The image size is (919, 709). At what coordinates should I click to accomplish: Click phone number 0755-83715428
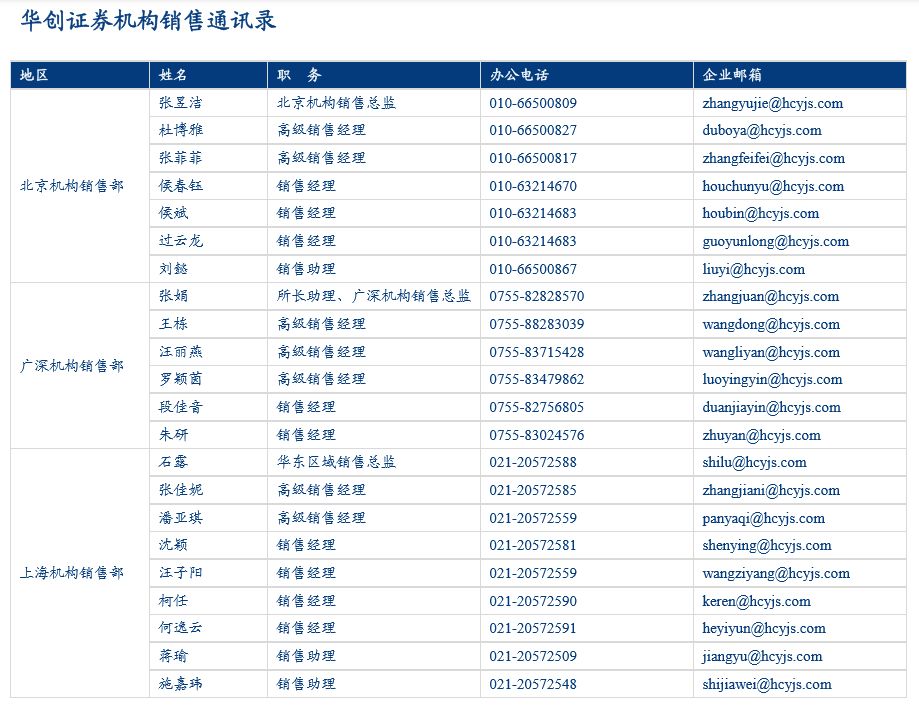coord(536,352)
